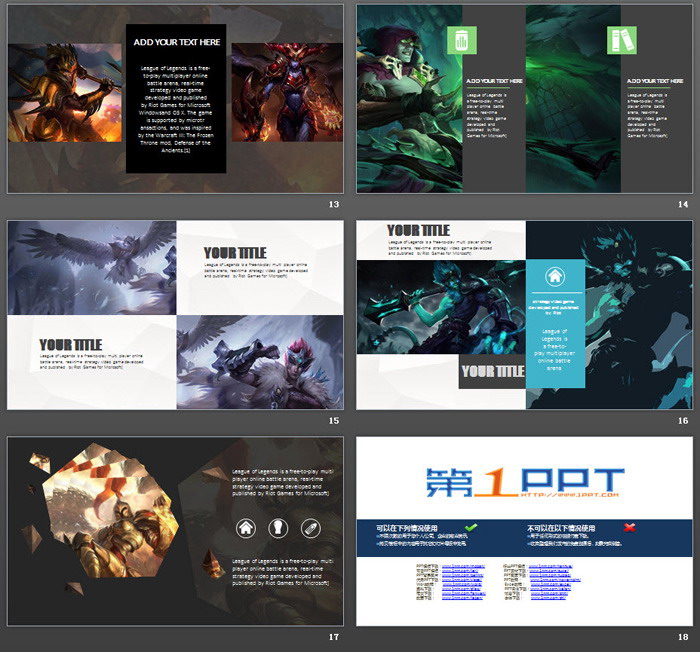Click 'YOUR TITLE' in the dark gray box on slide 16

pyautogui.click(x=493, y=372)
